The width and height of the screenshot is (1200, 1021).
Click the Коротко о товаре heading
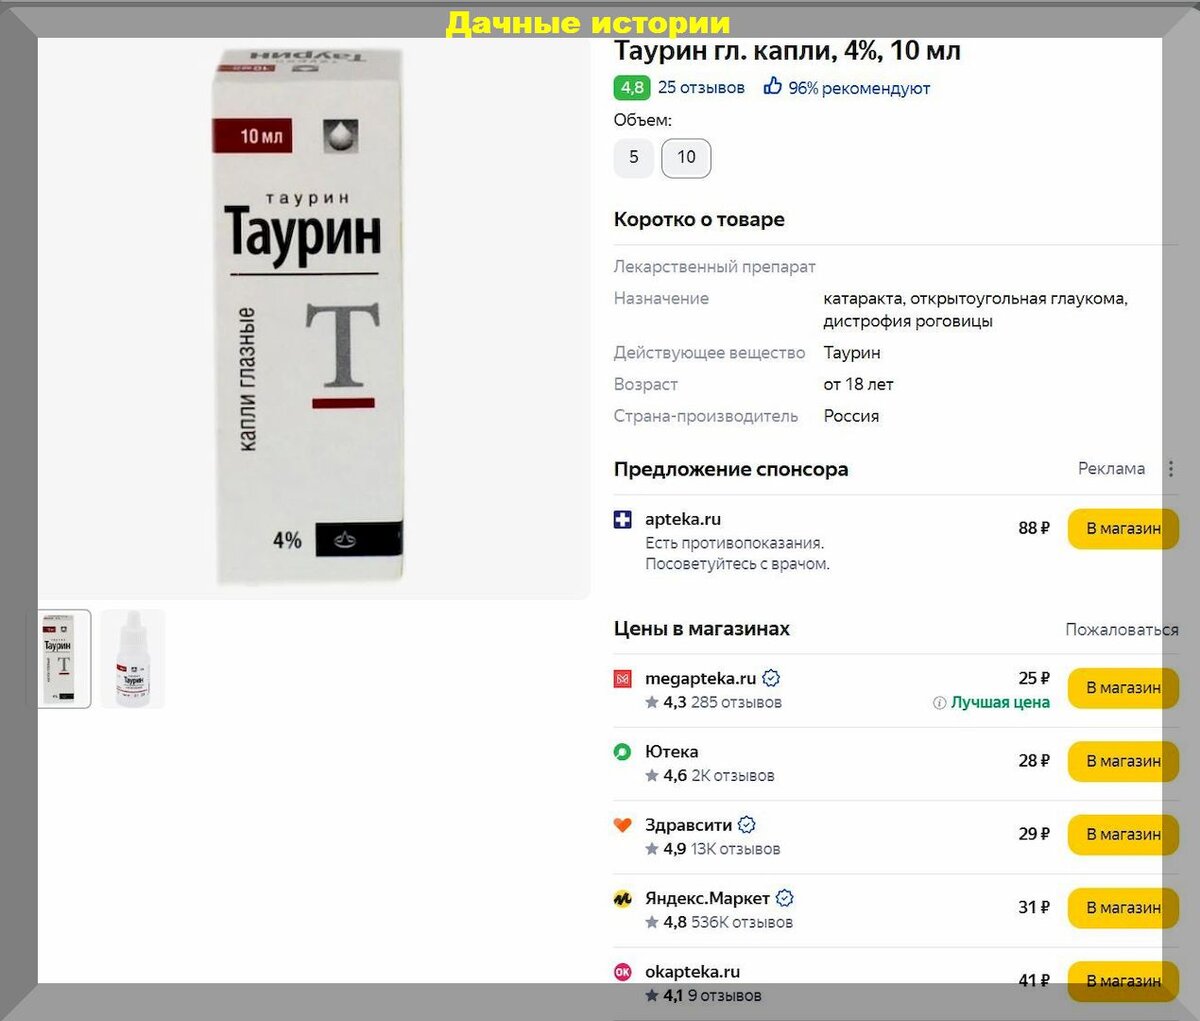(x=699, y=220)
